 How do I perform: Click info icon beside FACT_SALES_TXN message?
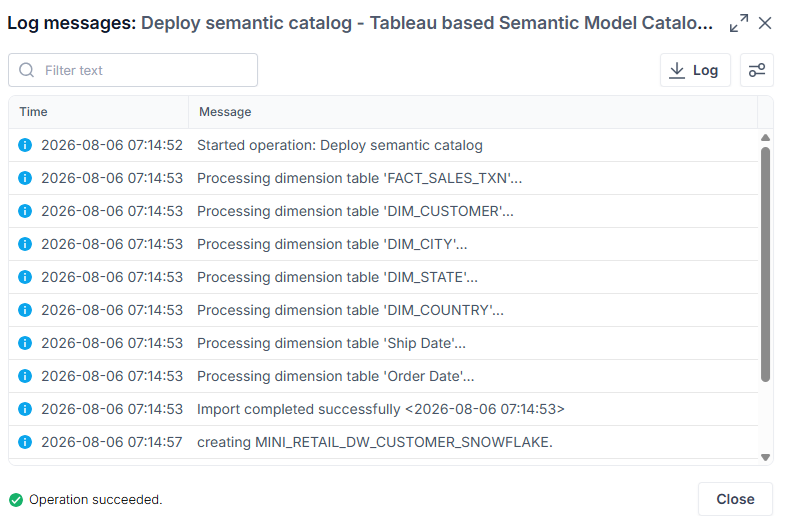point(25,178)
